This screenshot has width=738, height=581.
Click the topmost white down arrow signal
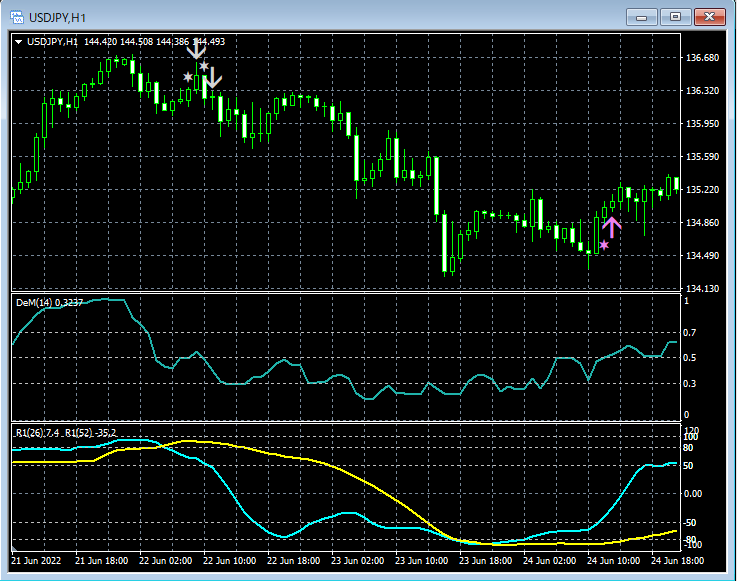tap(197, 47)
